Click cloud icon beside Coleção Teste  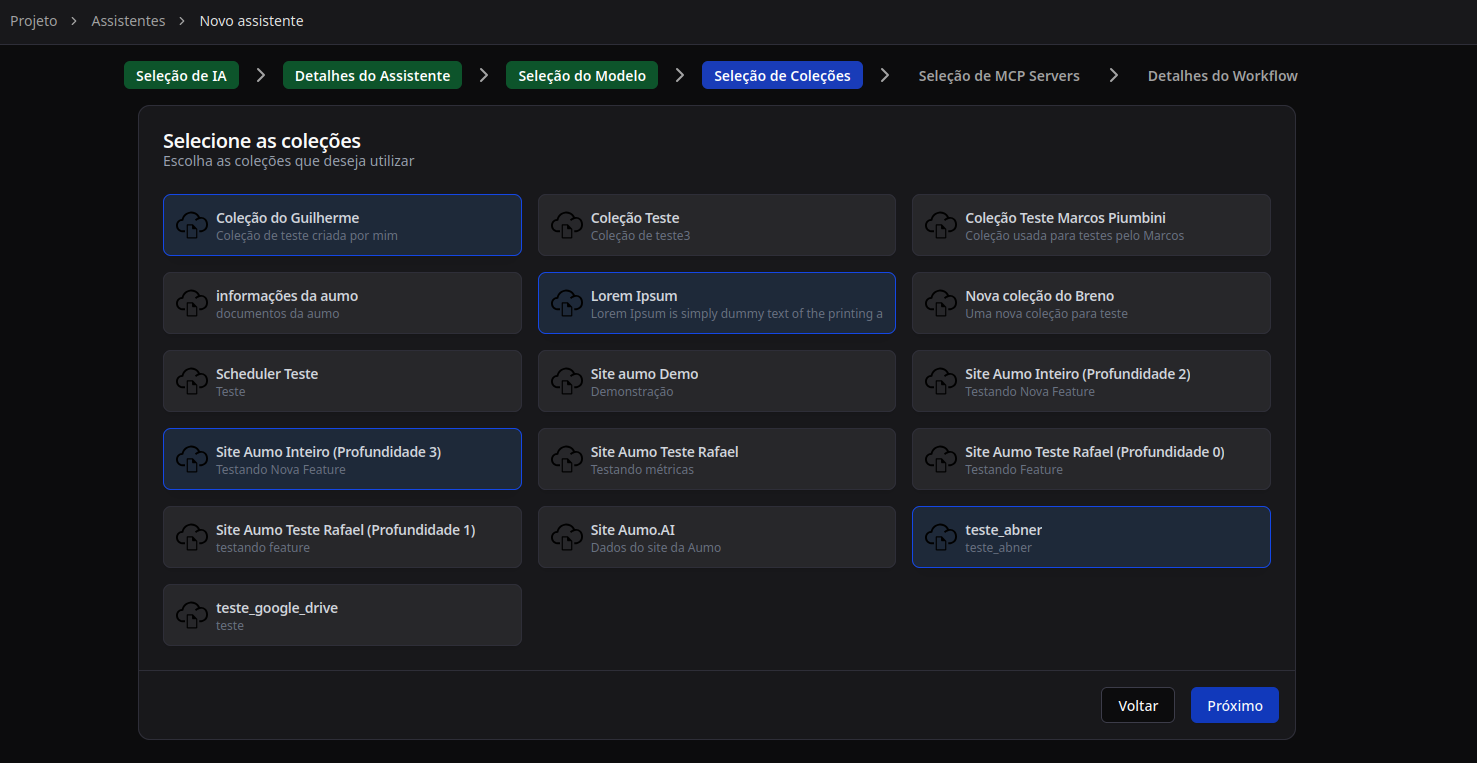[567, 225]
